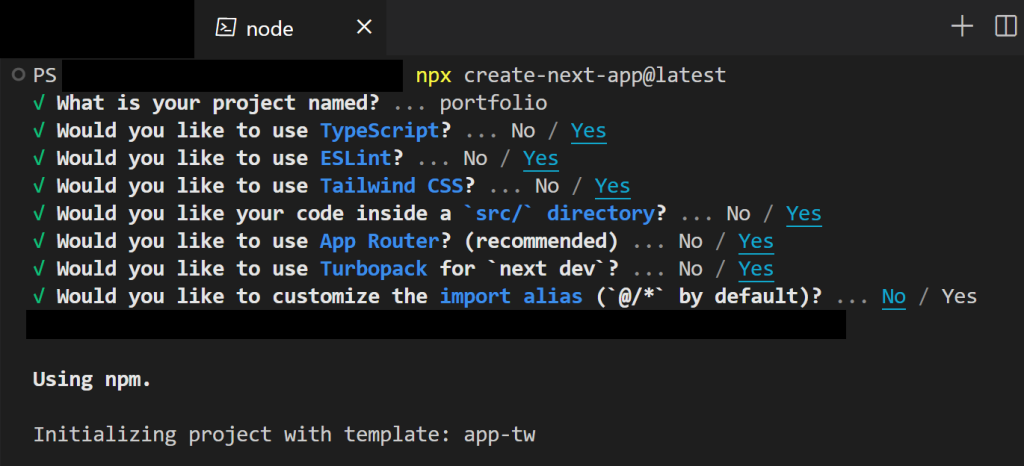The width and height of the screenshot is (1024, 466).
Task: Click the checkmark beside the TypeScript prompt
Action: pos(39,131)
